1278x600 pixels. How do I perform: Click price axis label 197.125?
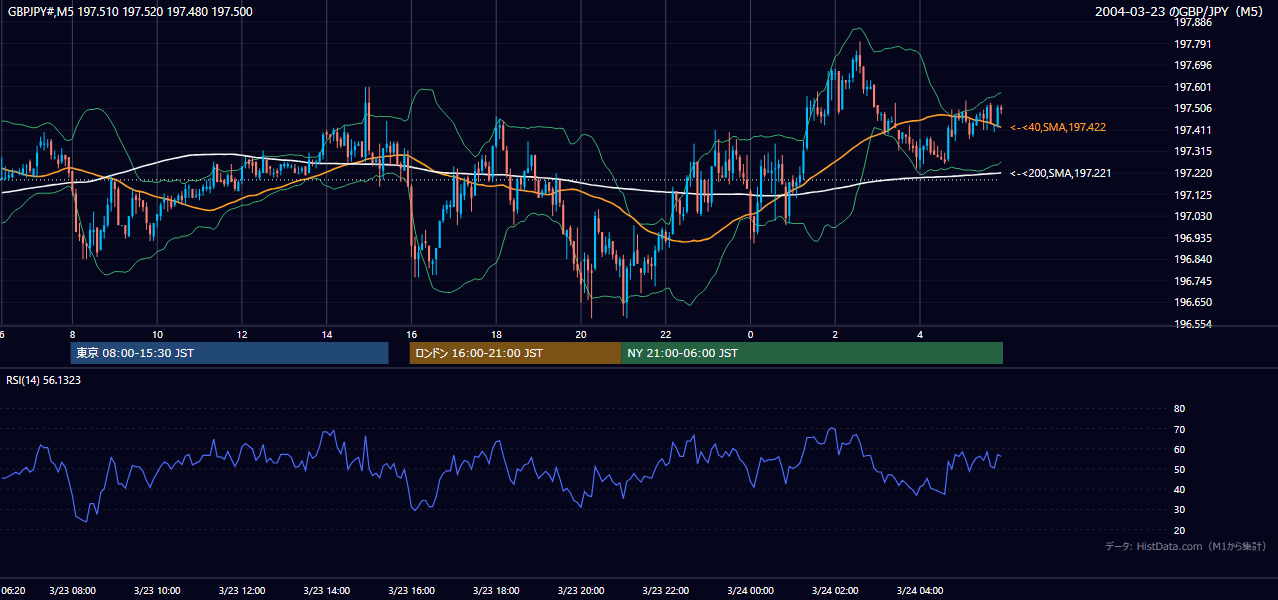click(1193, 195)
